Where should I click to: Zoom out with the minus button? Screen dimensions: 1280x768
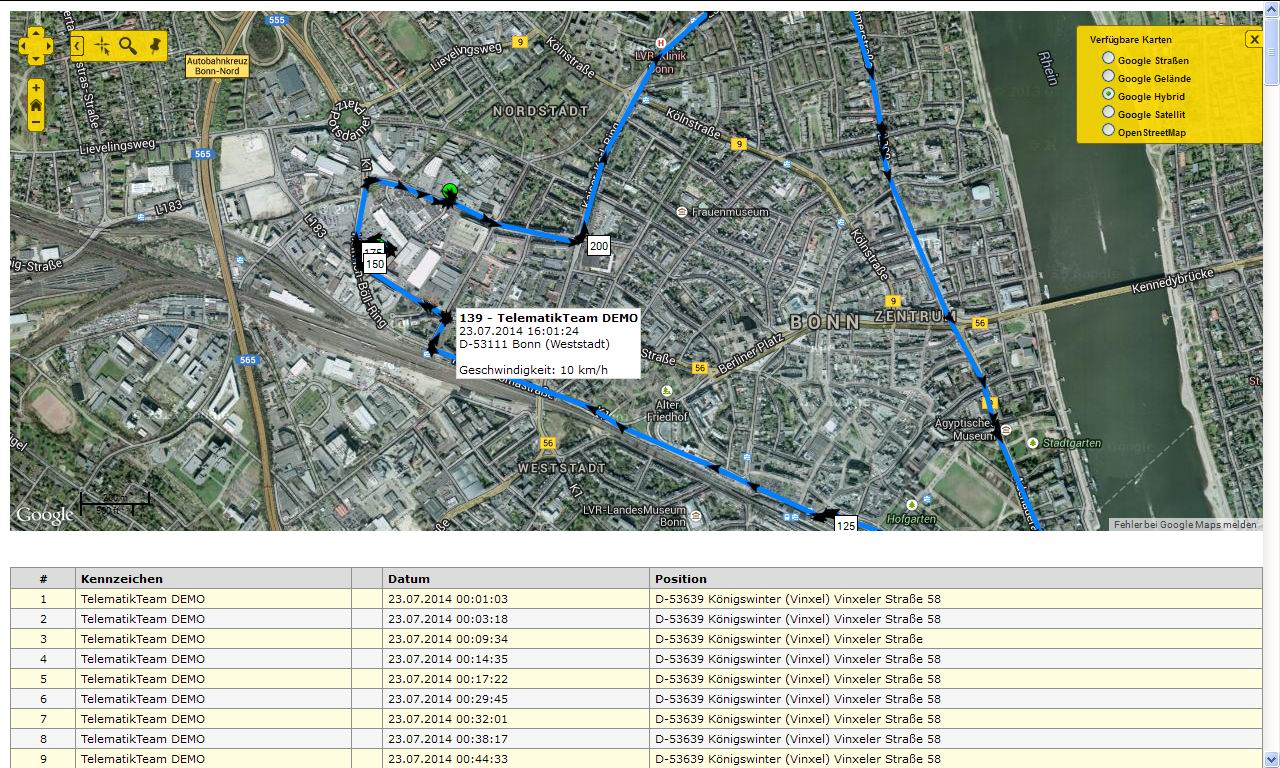(36, 122)
